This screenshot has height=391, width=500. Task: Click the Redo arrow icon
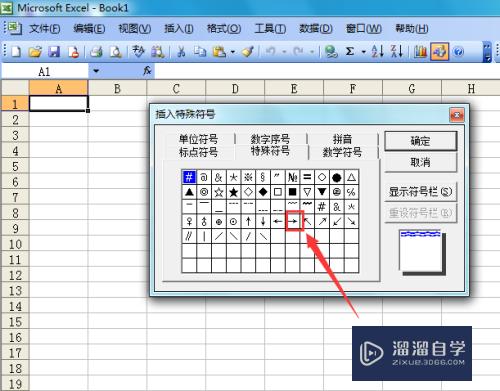pyautogui.click(x=298, y=52)
